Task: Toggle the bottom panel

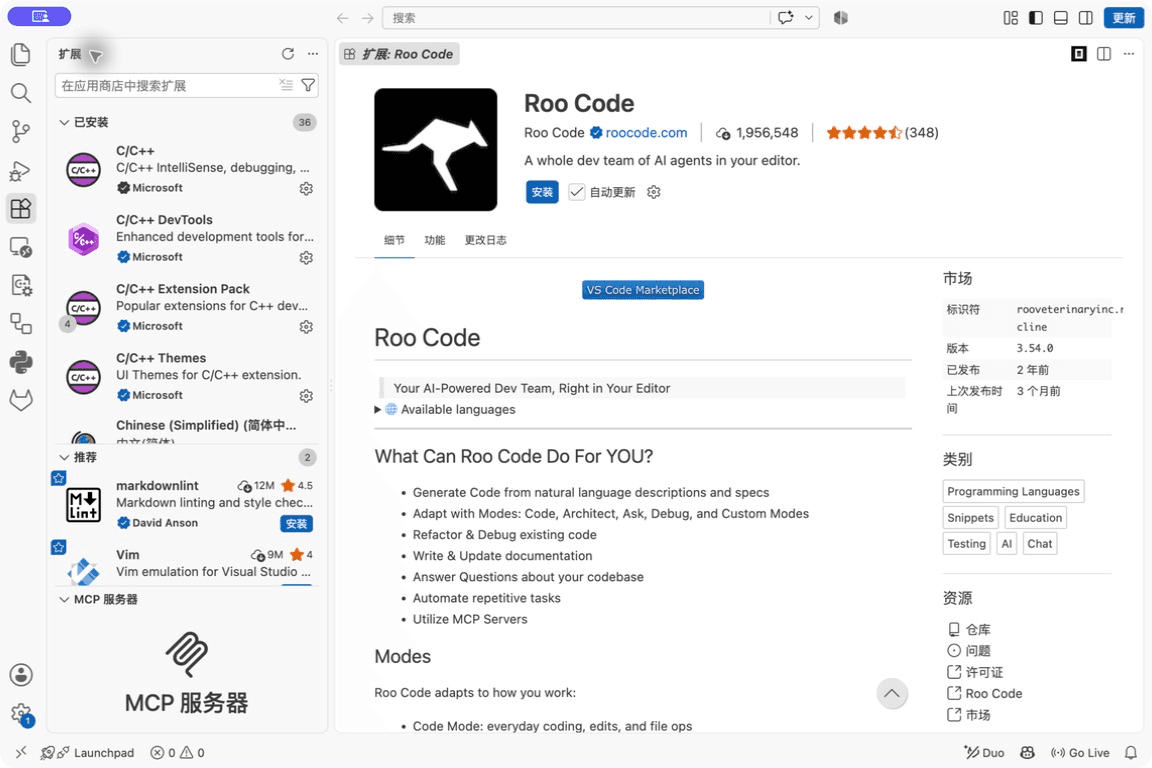Action: pos(1061,18)
